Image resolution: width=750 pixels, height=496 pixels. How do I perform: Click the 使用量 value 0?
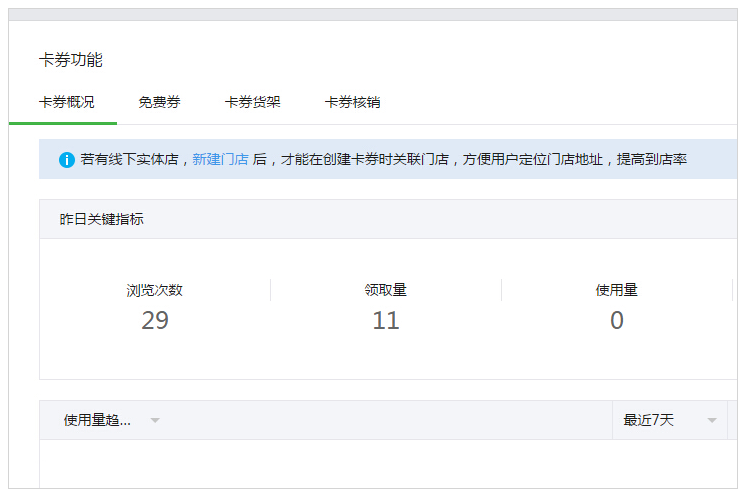[617, 320]
